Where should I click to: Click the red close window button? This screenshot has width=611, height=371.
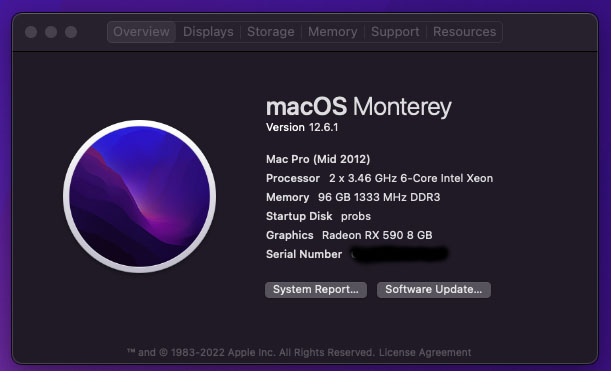click(31, 32)
